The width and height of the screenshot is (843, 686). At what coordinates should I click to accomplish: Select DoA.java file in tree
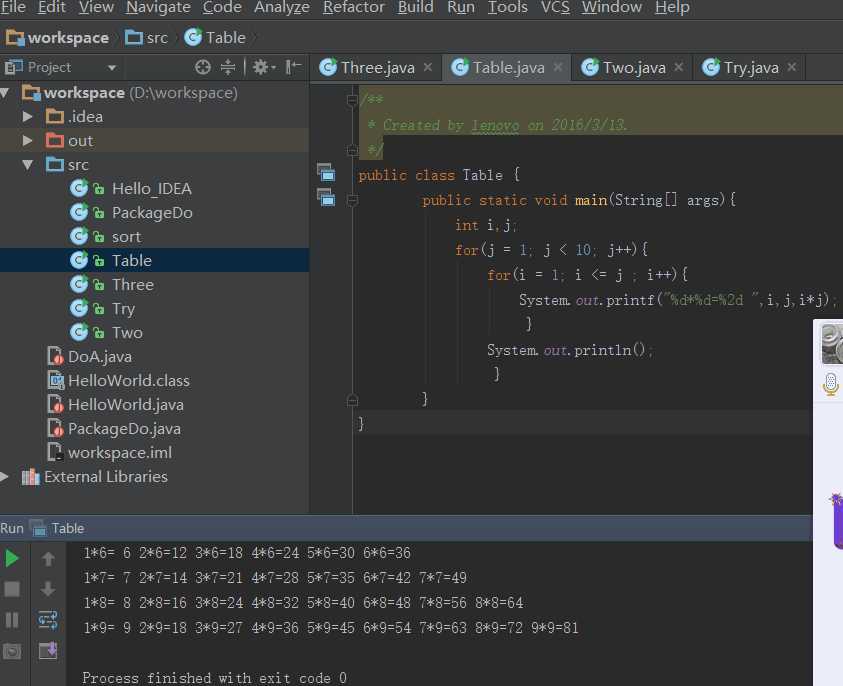click(x=100, y=357)
